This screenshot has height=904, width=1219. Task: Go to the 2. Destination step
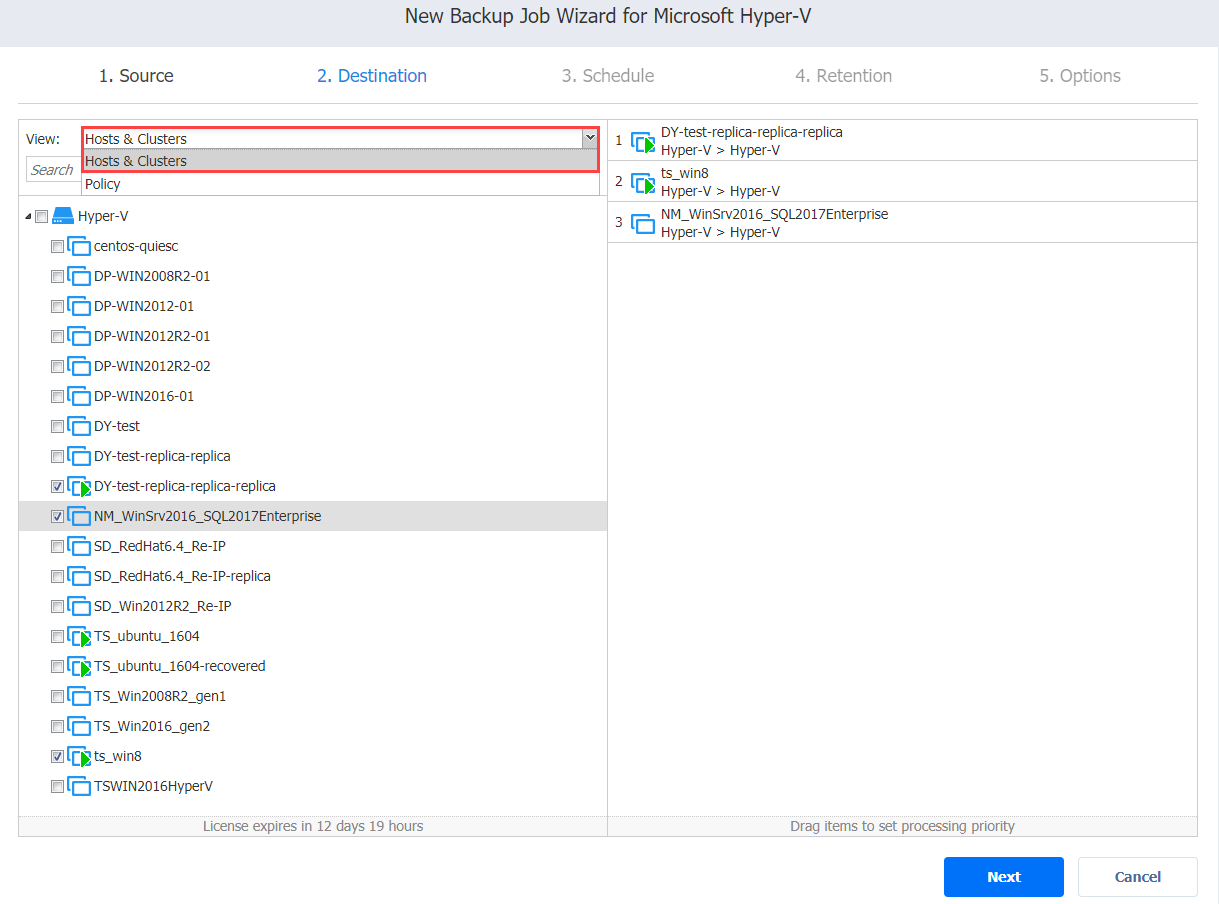pyautogui.click(x=372, y=76)
